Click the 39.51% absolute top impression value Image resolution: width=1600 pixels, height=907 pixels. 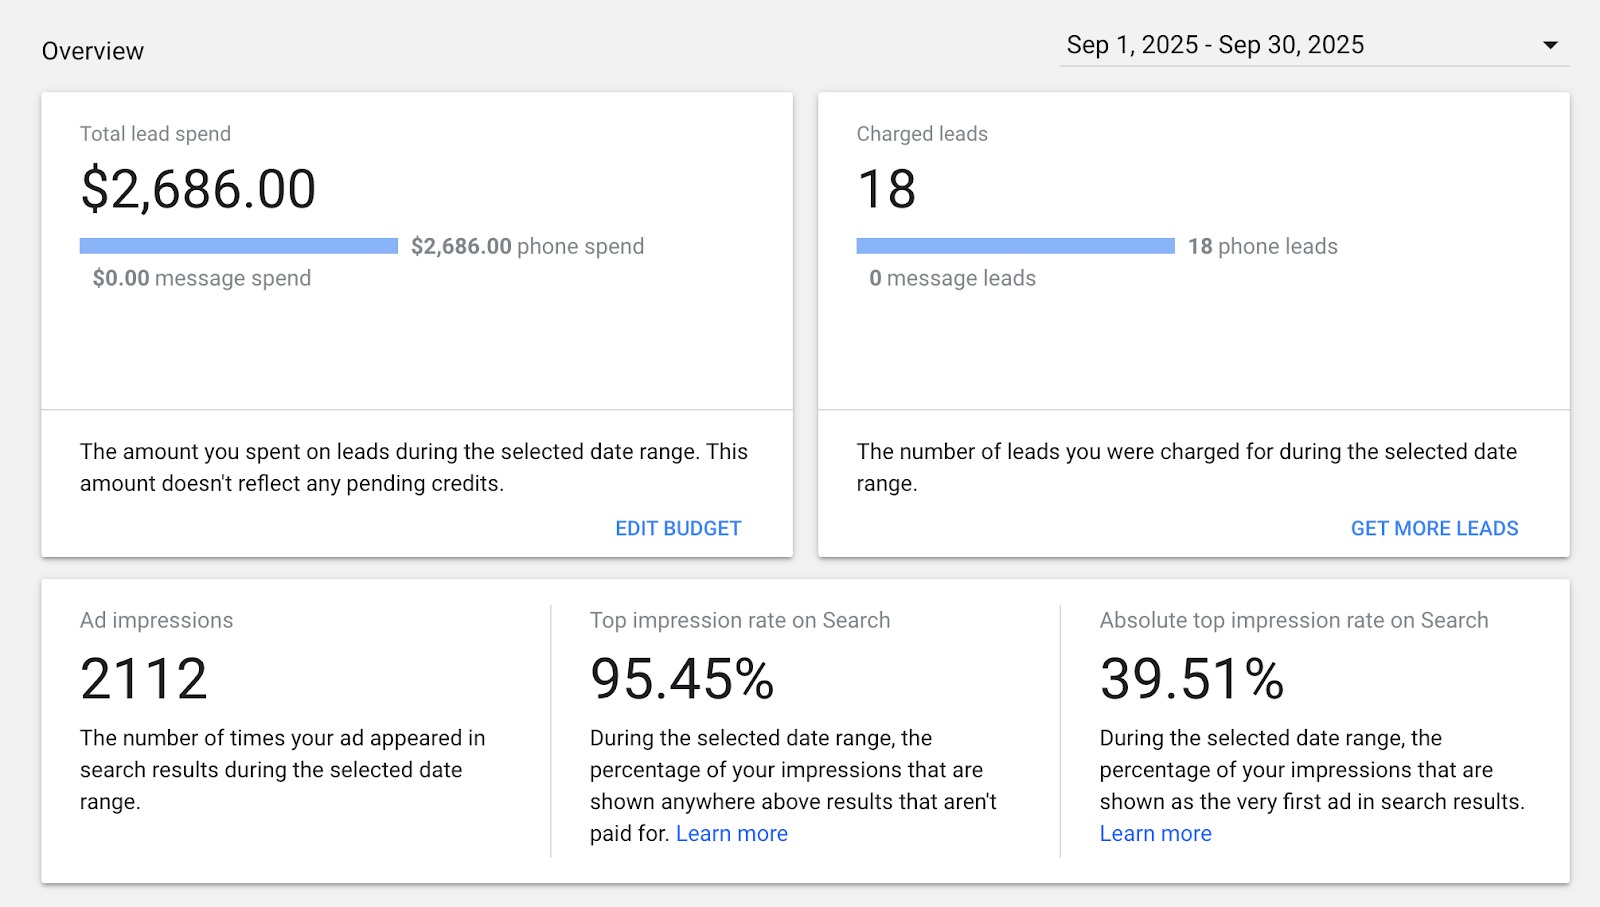click(x=1191, y=679)
